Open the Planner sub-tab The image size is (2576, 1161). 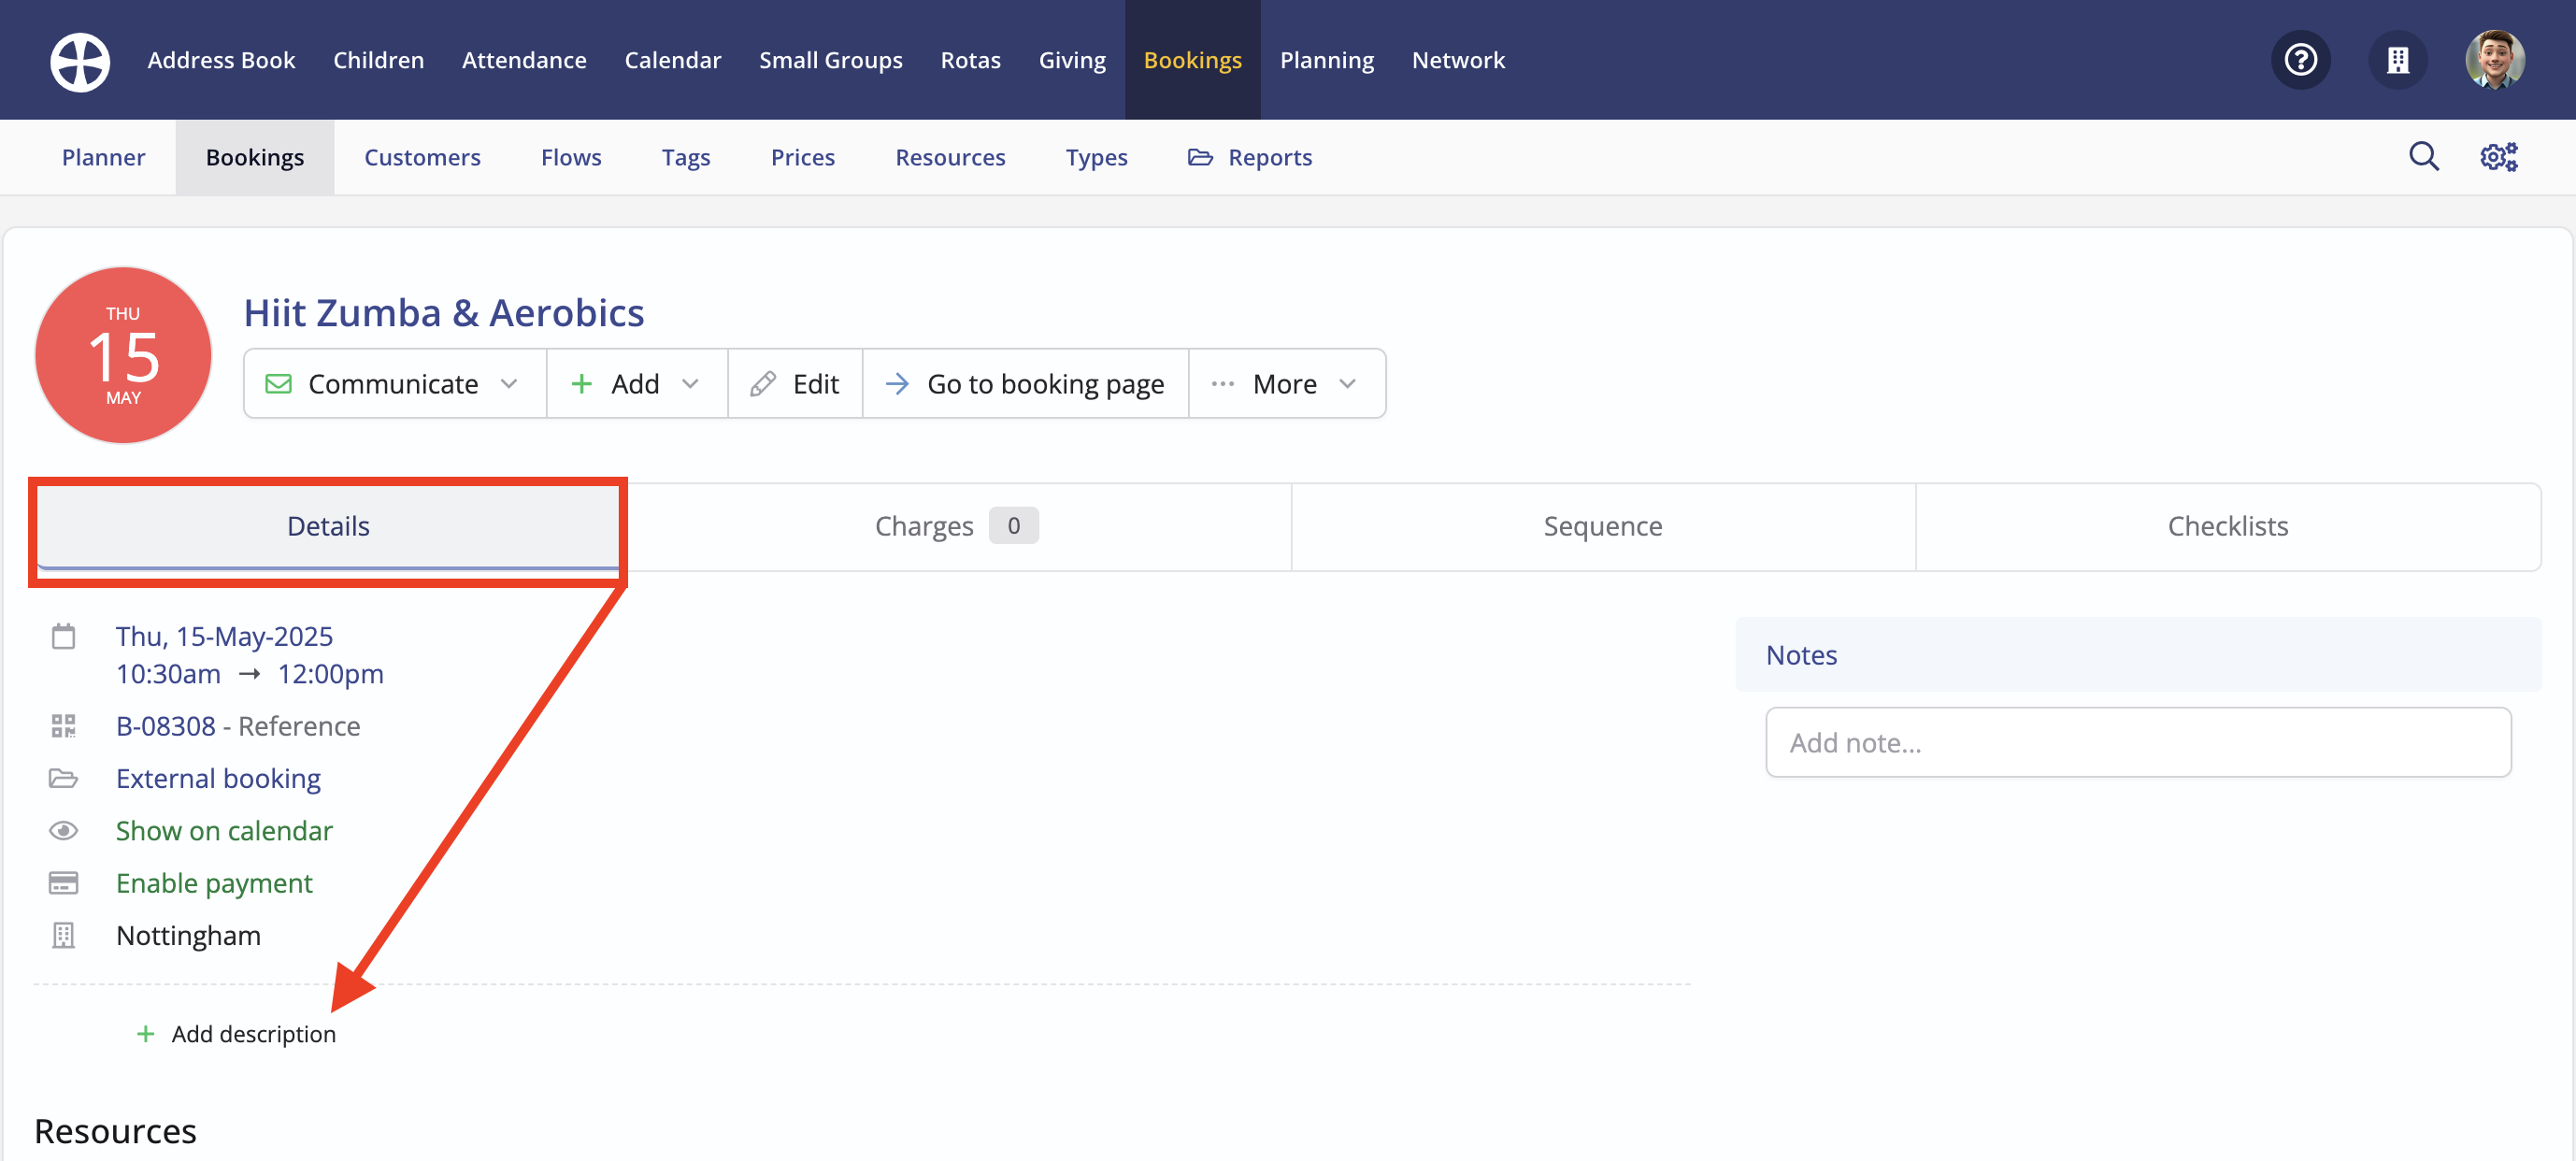coord(103,157)
